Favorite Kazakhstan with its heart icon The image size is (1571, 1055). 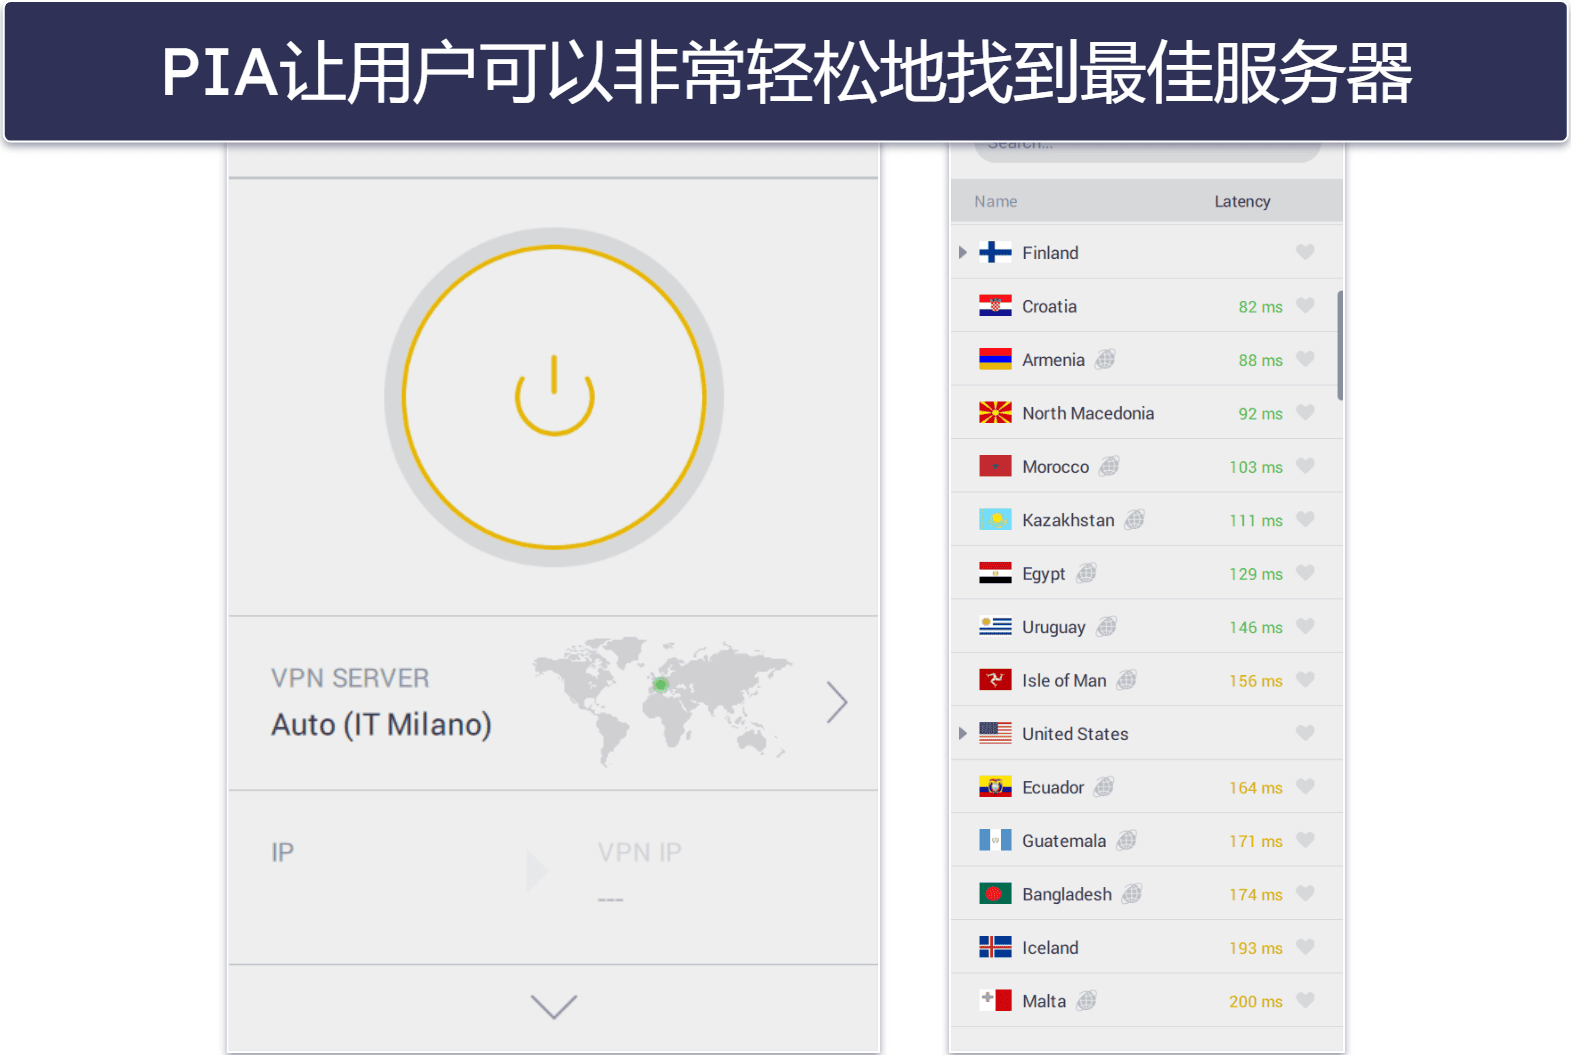[x=1305, y=520]
